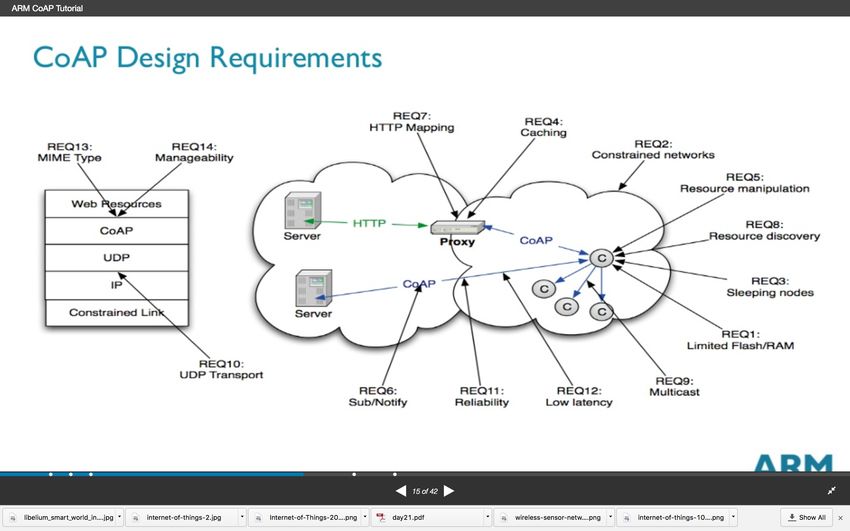This screenshot has width=850, height=531.
Task: Click the 'REQ13: MIME Type' label
Action: click(69, 152)
